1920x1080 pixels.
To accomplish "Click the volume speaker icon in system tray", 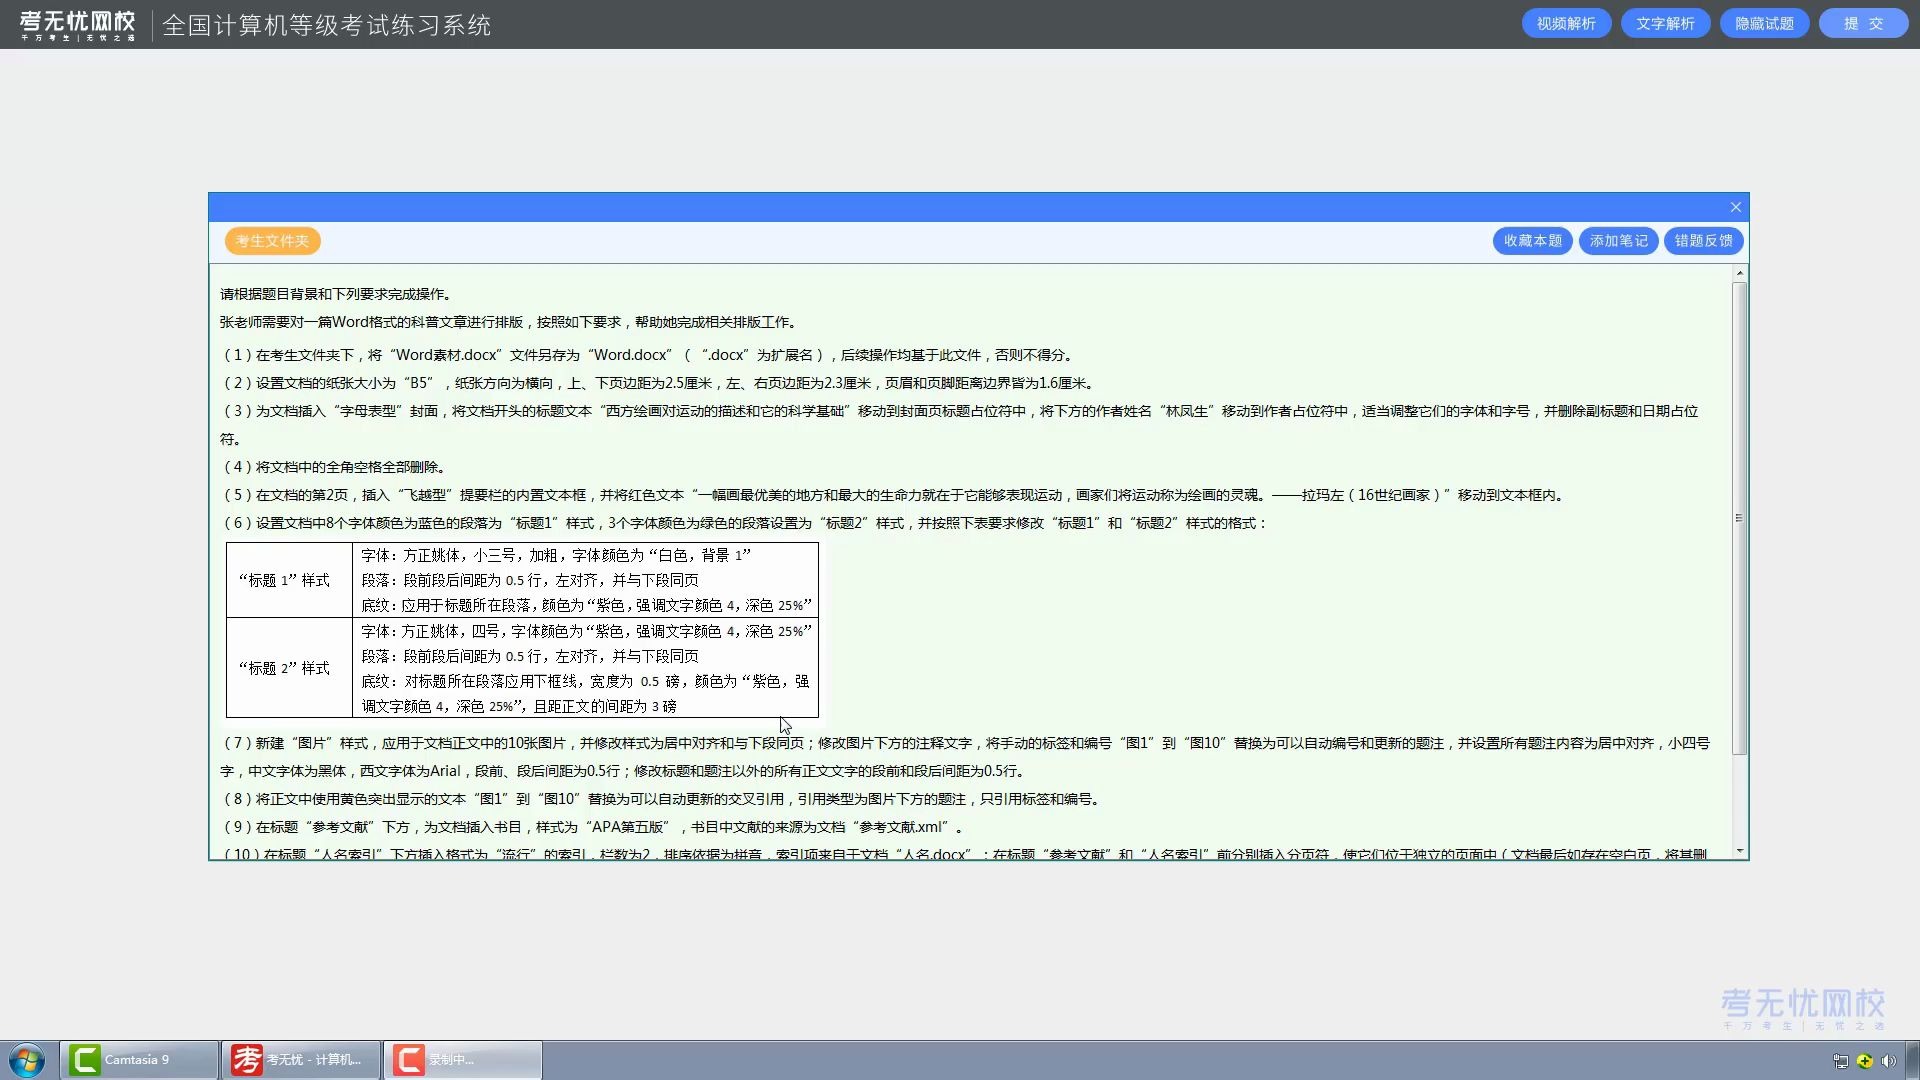I will [1888, 1061].
